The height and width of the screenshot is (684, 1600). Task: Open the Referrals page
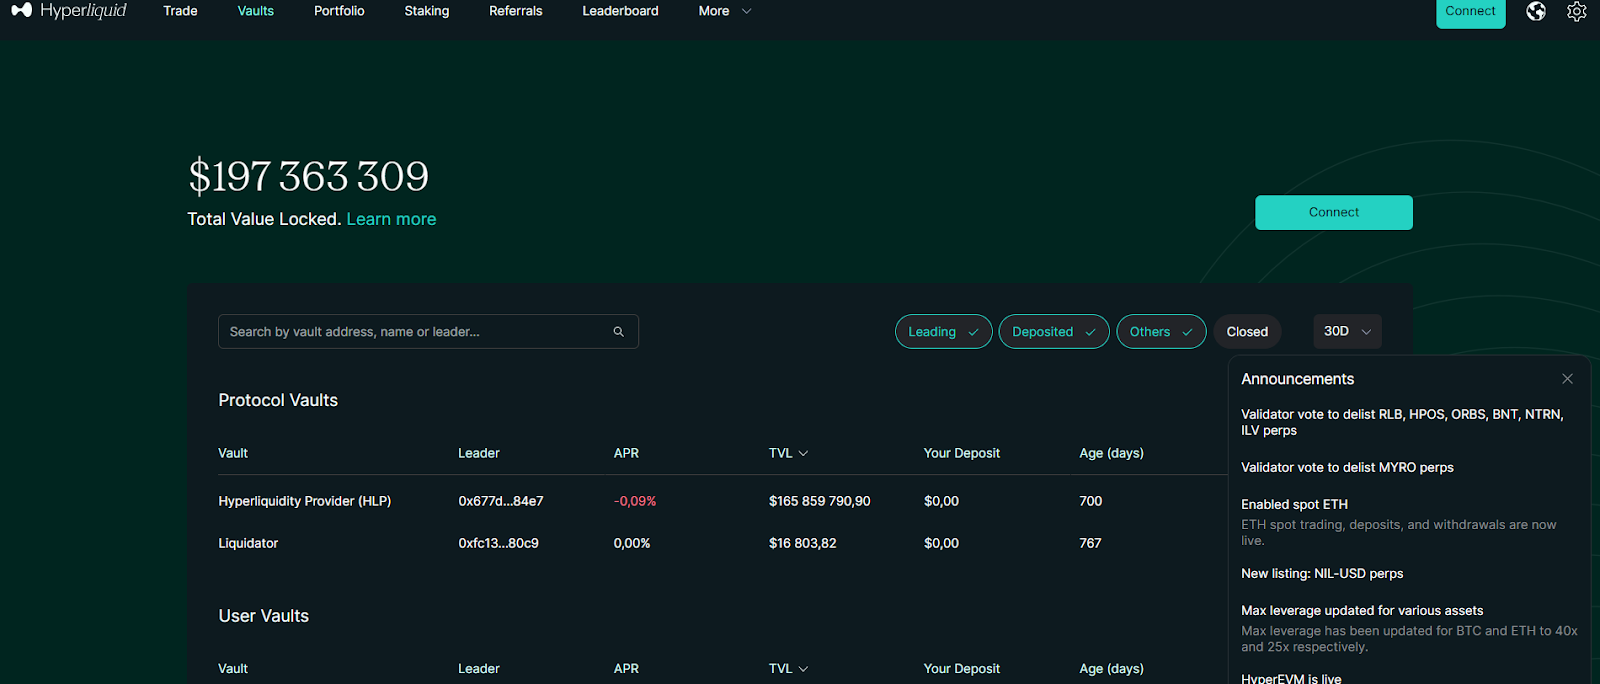[516, 11]
